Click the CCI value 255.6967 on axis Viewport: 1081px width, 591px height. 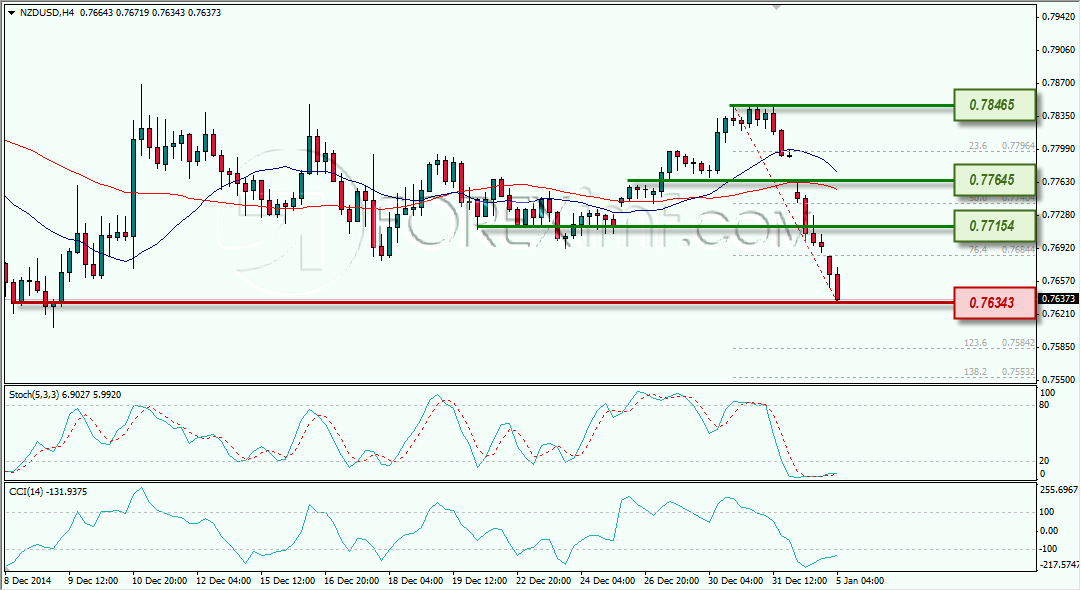[x=1059, y=489]
